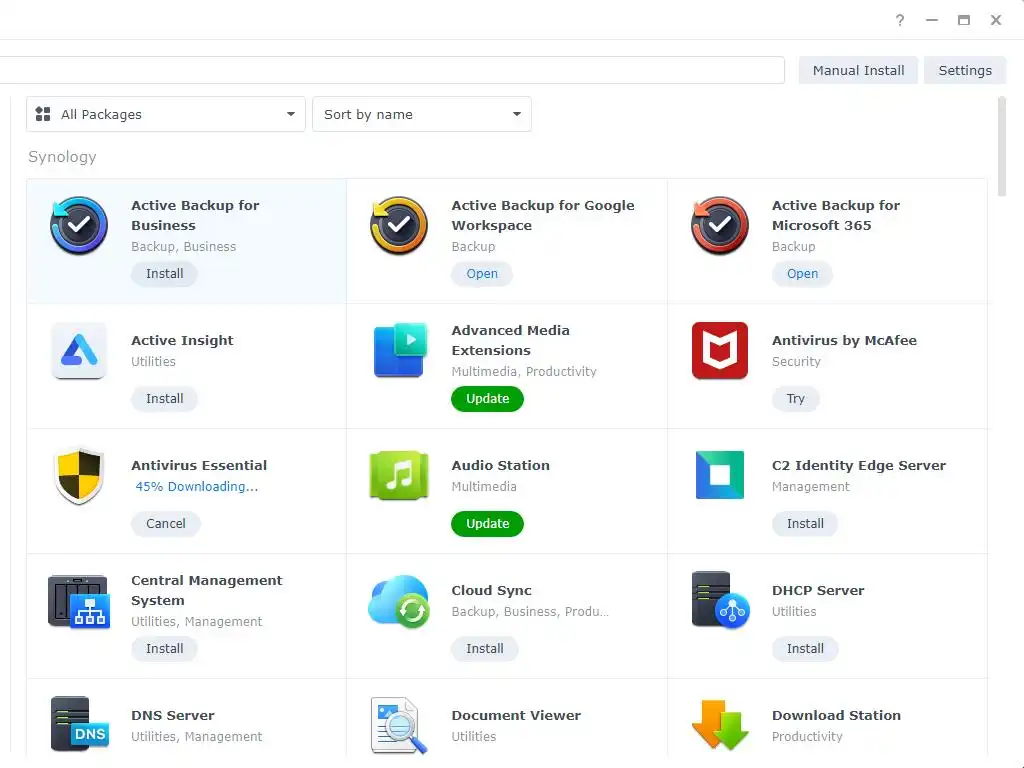
Task: Click the 'Synology' section heading
Action: point(62,157)
